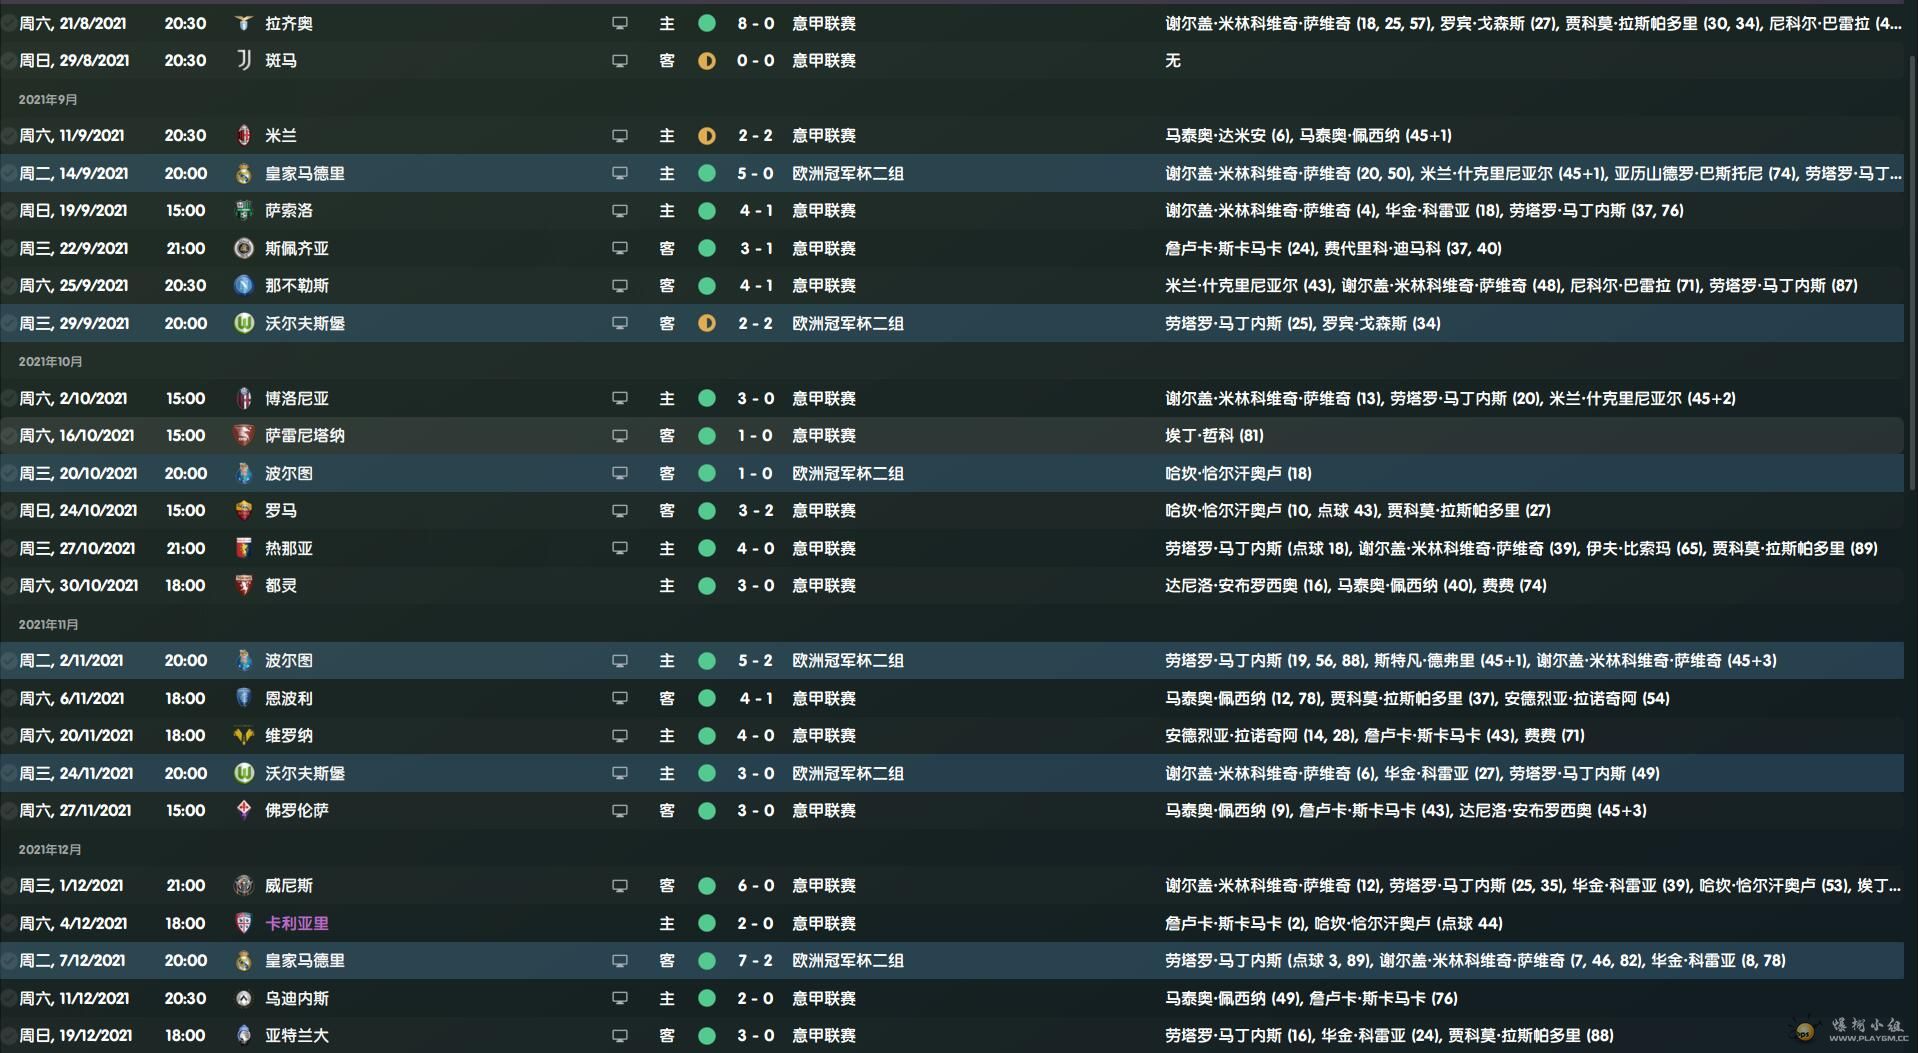Select the orange draw indicator on the 米兰 2-2 row

coord(707,136)
